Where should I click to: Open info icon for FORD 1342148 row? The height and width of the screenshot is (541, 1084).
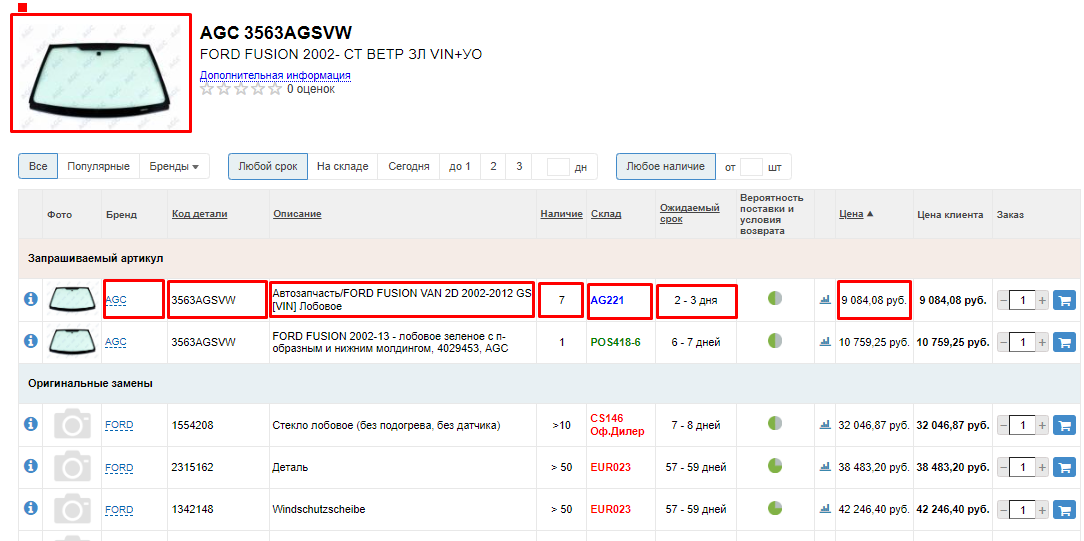[30, 508]
